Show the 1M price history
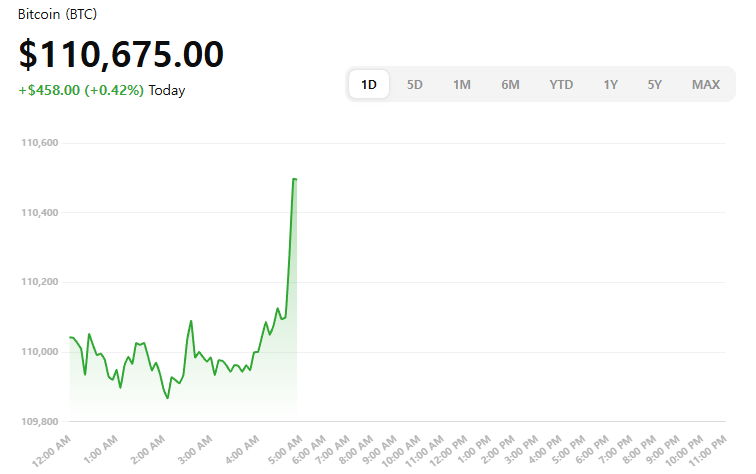Screen dimensions: 756x474 (x=461, y=85)
